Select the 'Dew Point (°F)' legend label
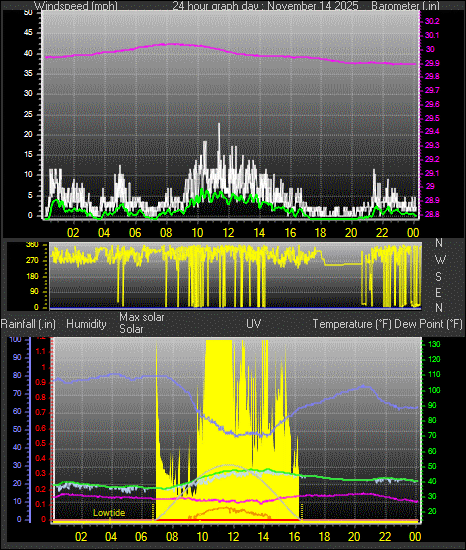The height and width of the screenshot is (550, 466). click(x=428, y=324)
